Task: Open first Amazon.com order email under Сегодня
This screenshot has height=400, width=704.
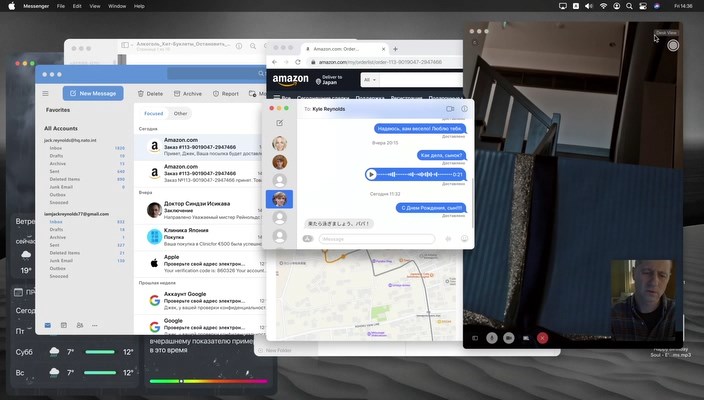Action: (200, 147)
